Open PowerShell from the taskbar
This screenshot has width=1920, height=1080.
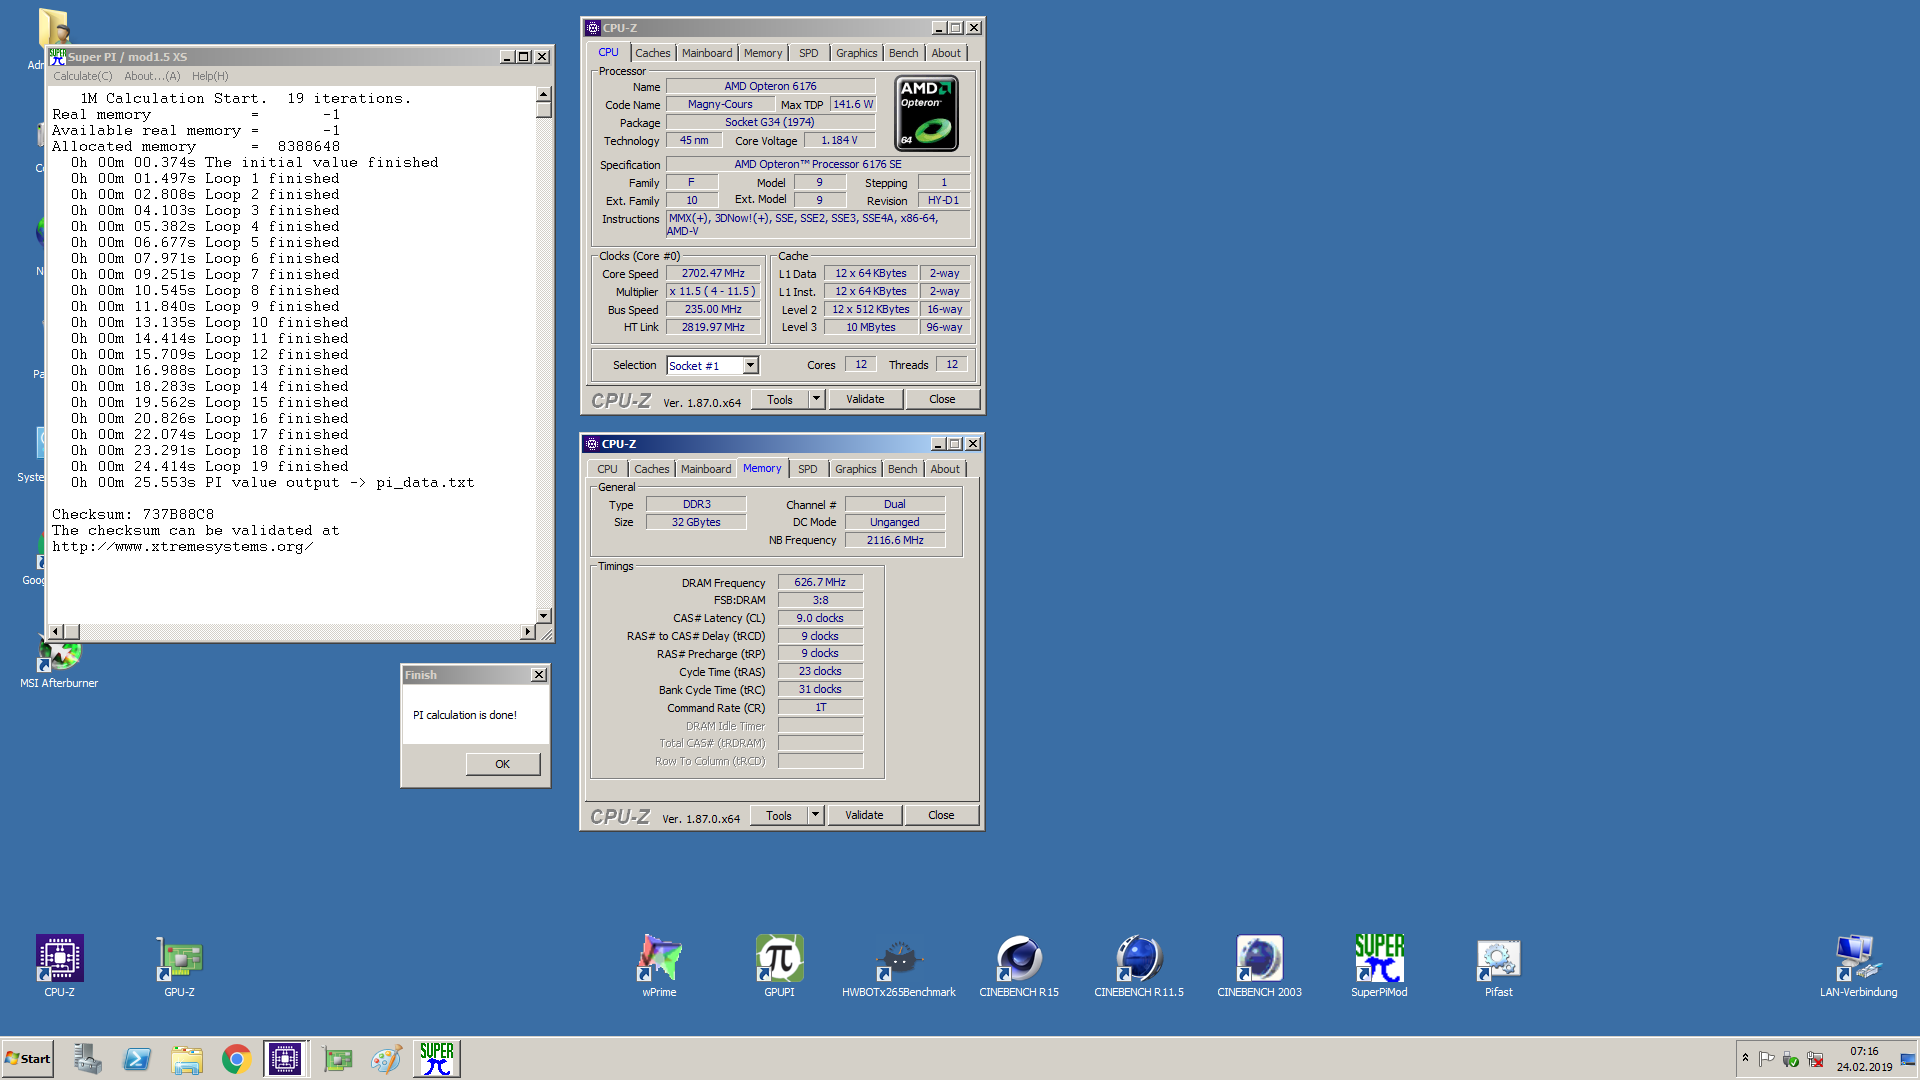[137, 1059]
